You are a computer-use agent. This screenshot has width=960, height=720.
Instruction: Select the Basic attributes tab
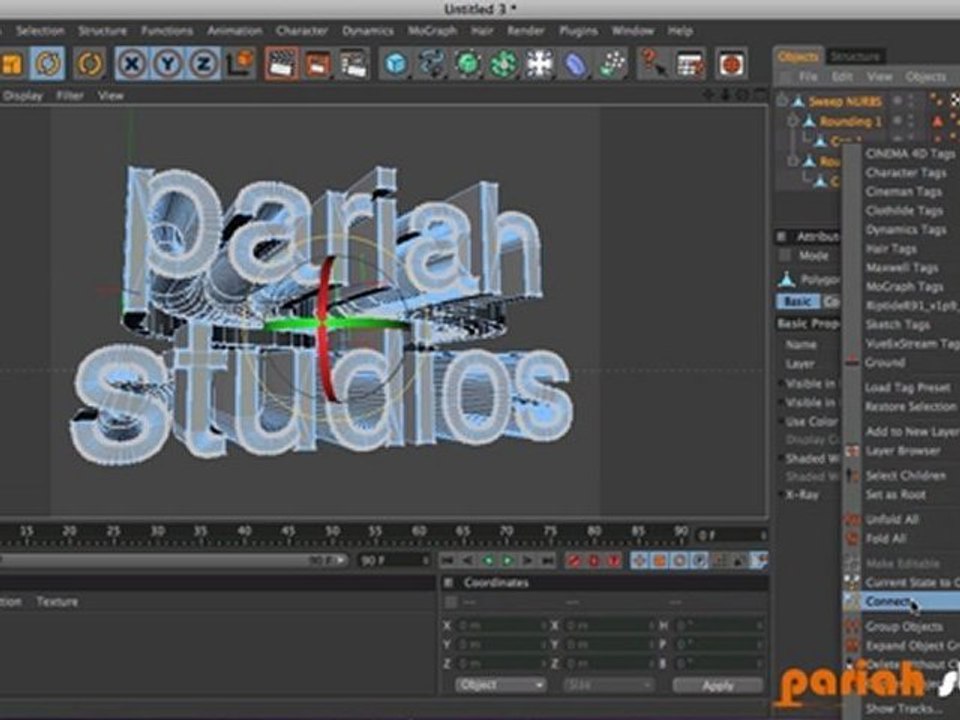pyautogui.click(x=798, y=302)
